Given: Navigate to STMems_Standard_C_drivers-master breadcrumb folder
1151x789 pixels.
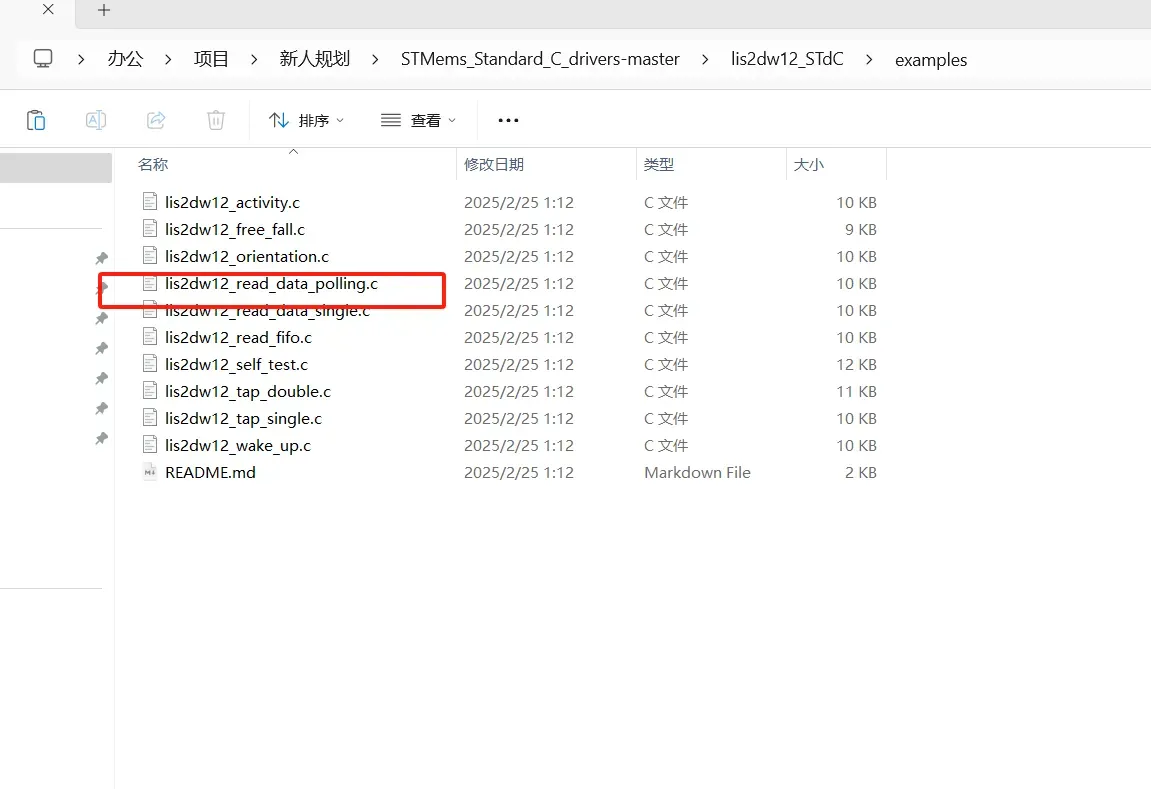Looking at the screenshot, I should (540, 59).
